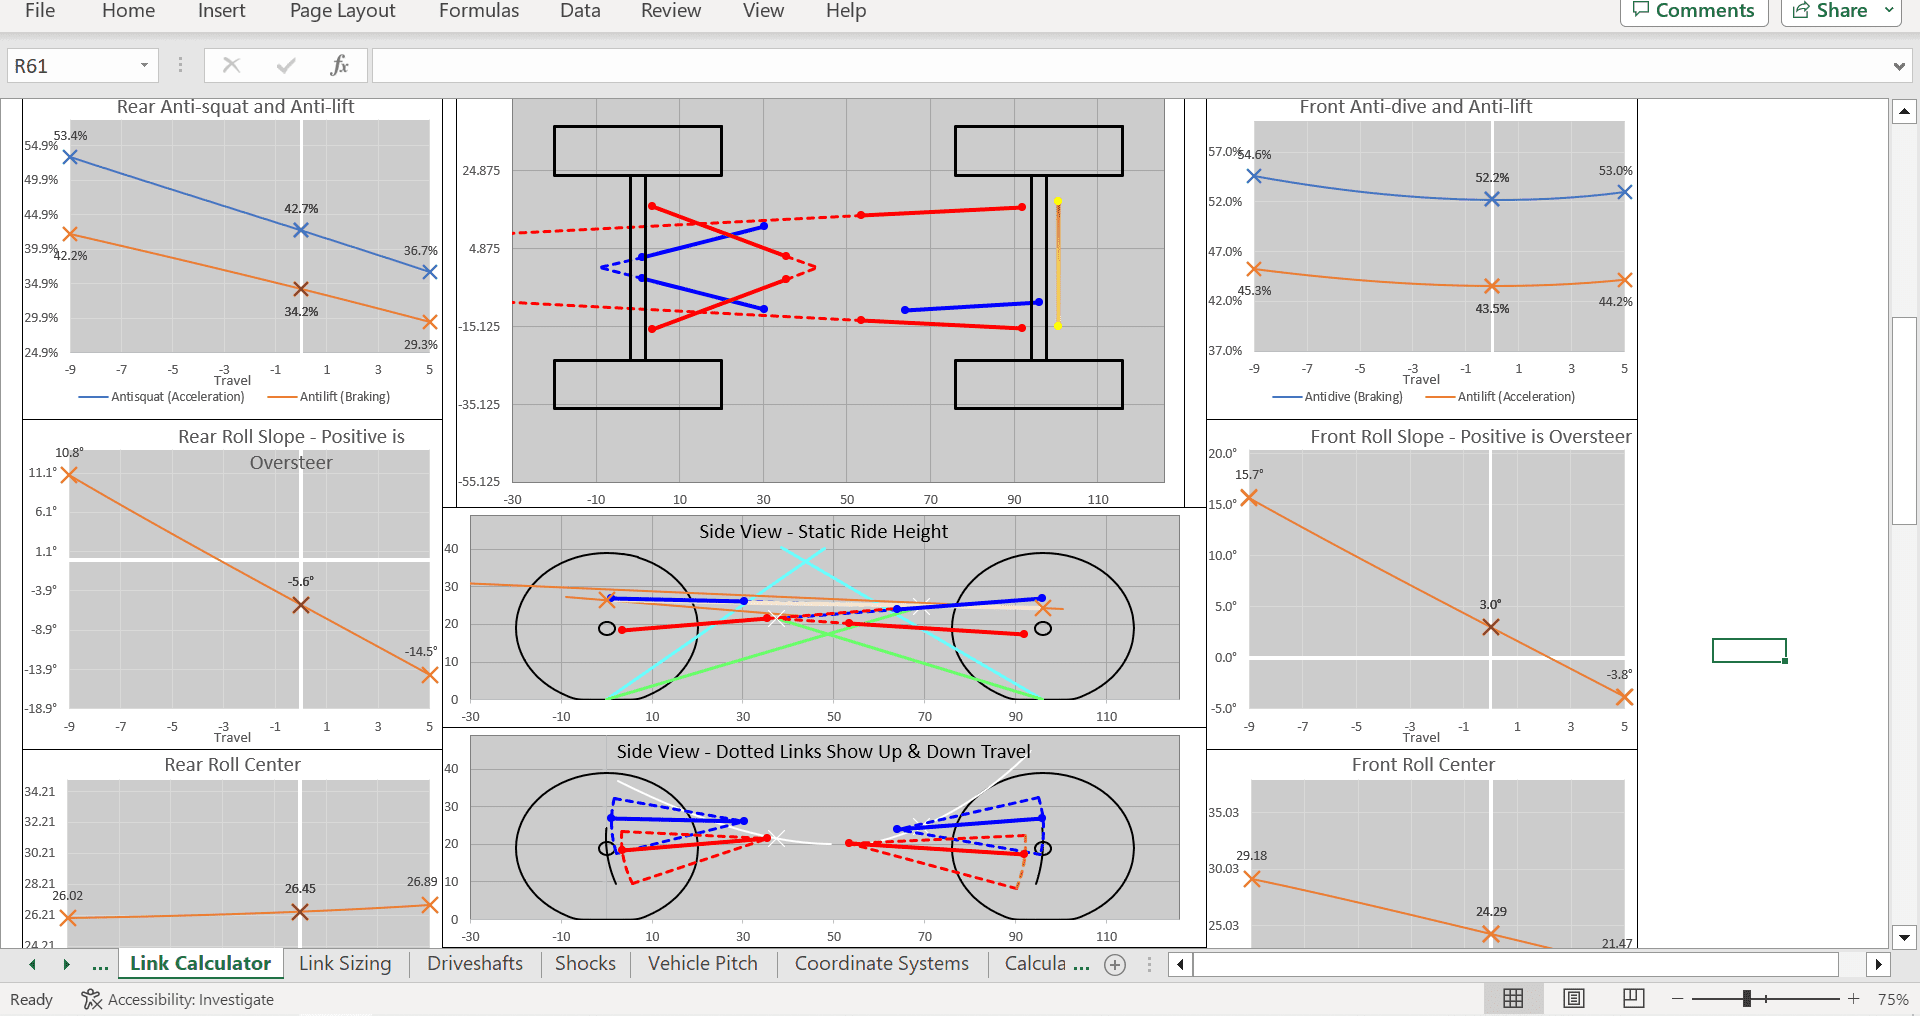The height and width of the screenshot is (1016, 1920).
Task: Click the vertical scrollbar up arrow
Action: [1904, 112]
